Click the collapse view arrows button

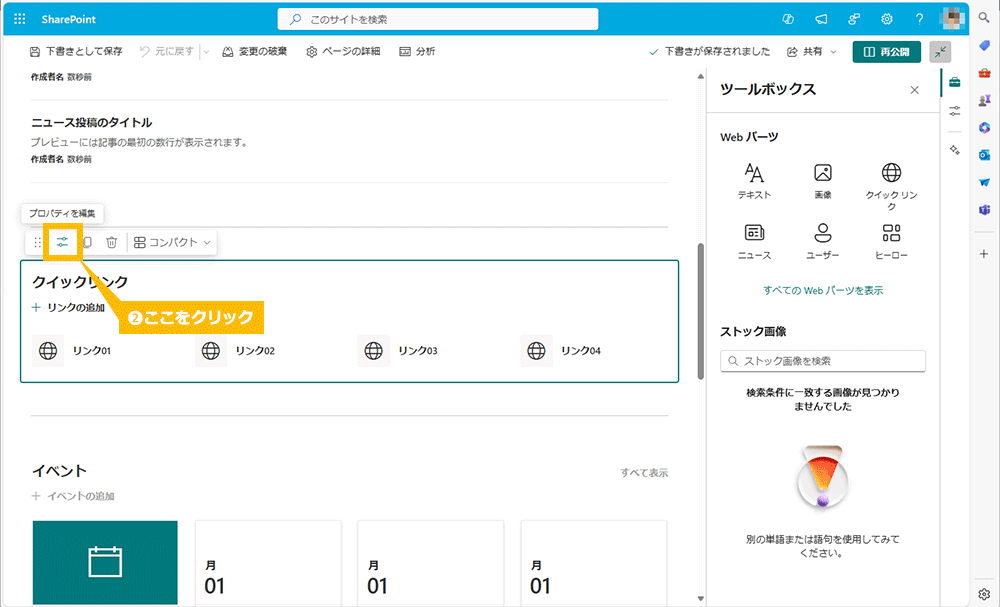[940, 52]
